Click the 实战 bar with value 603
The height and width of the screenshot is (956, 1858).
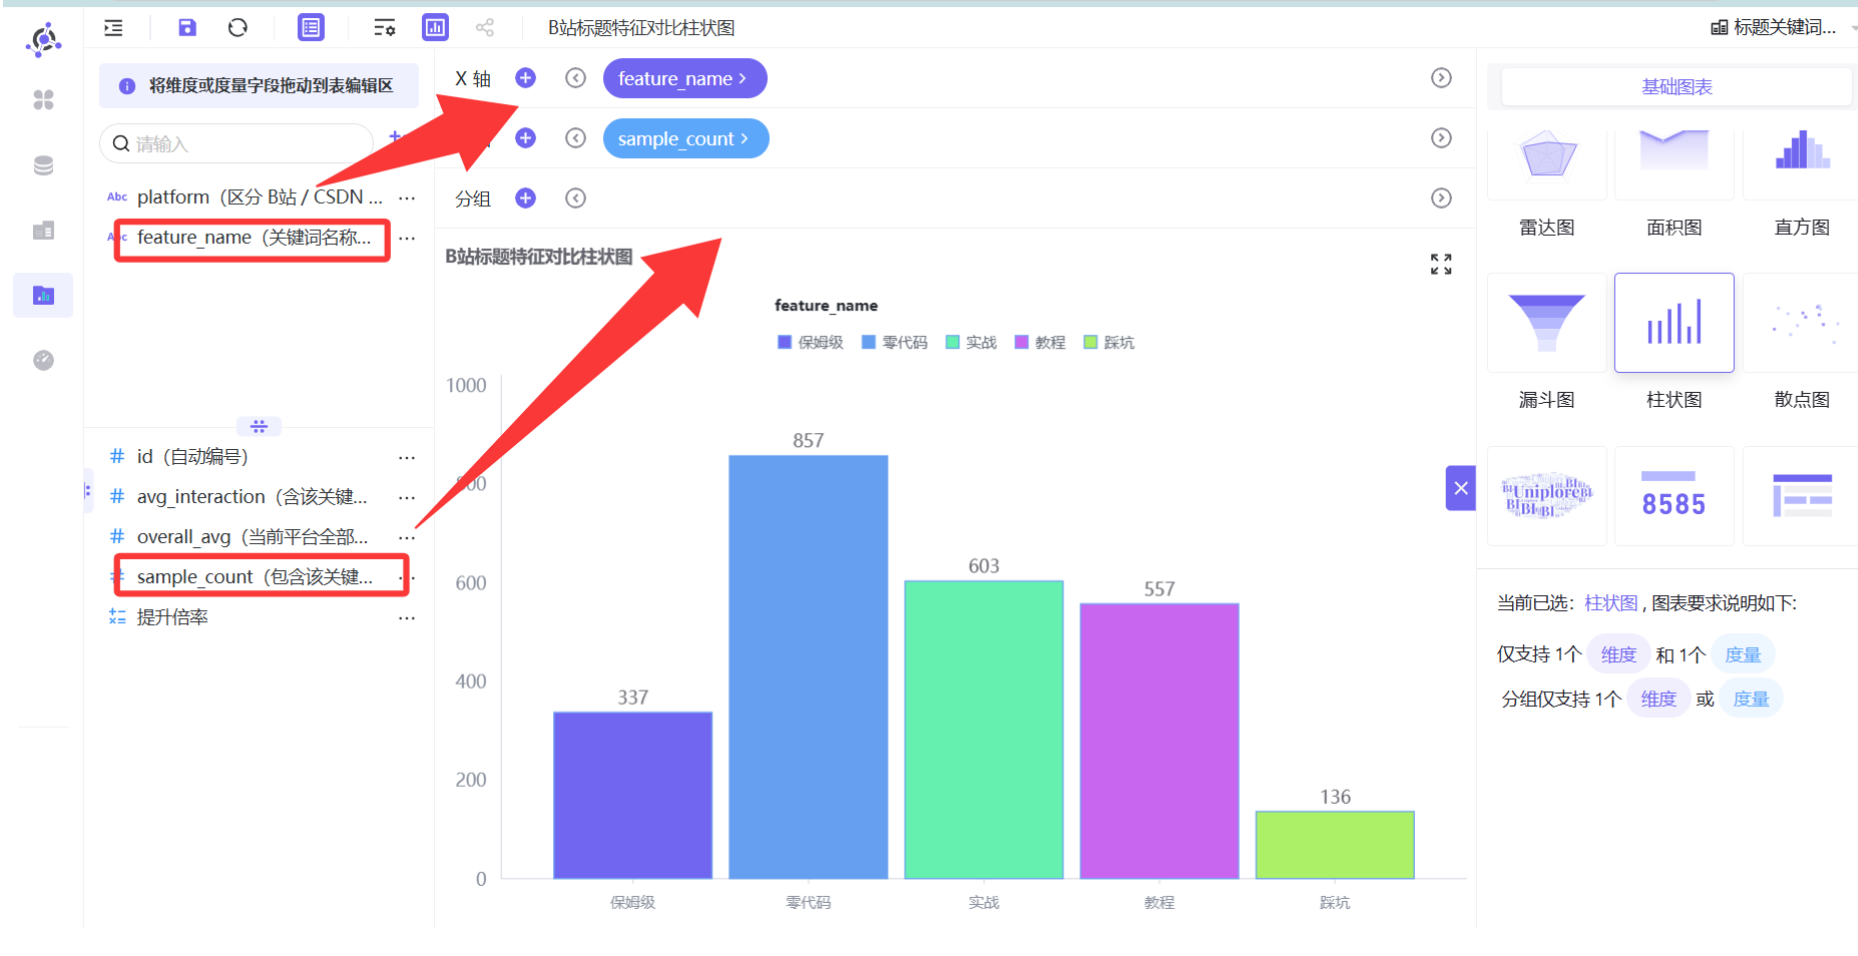(984, 729)
